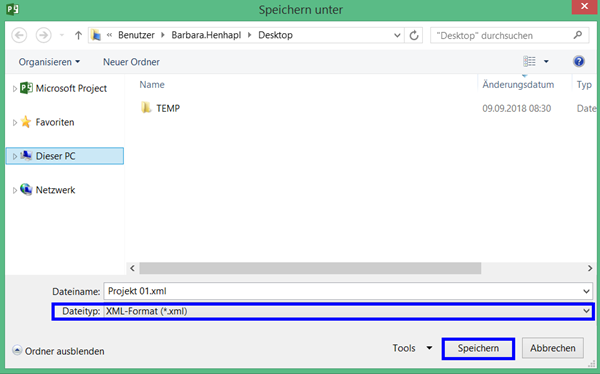Image resolution: width=600 pixels, height=374 pixels.
Task: Select Favoriten in navigation pane
Action: 55,122
